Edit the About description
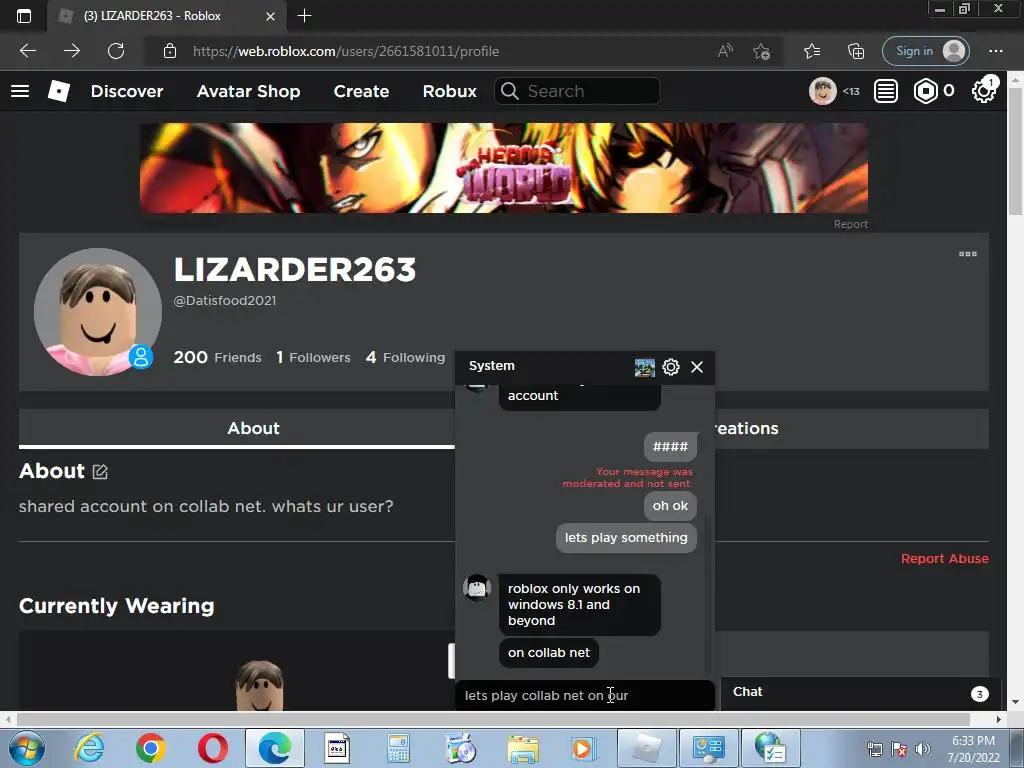Image resolution: width=1024 pixels, height=768 pixels. (x=100, y=472)
